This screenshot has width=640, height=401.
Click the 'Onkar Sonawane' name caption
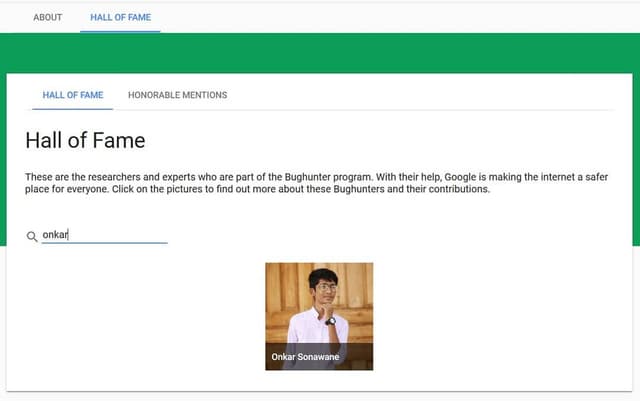[305, 357]
